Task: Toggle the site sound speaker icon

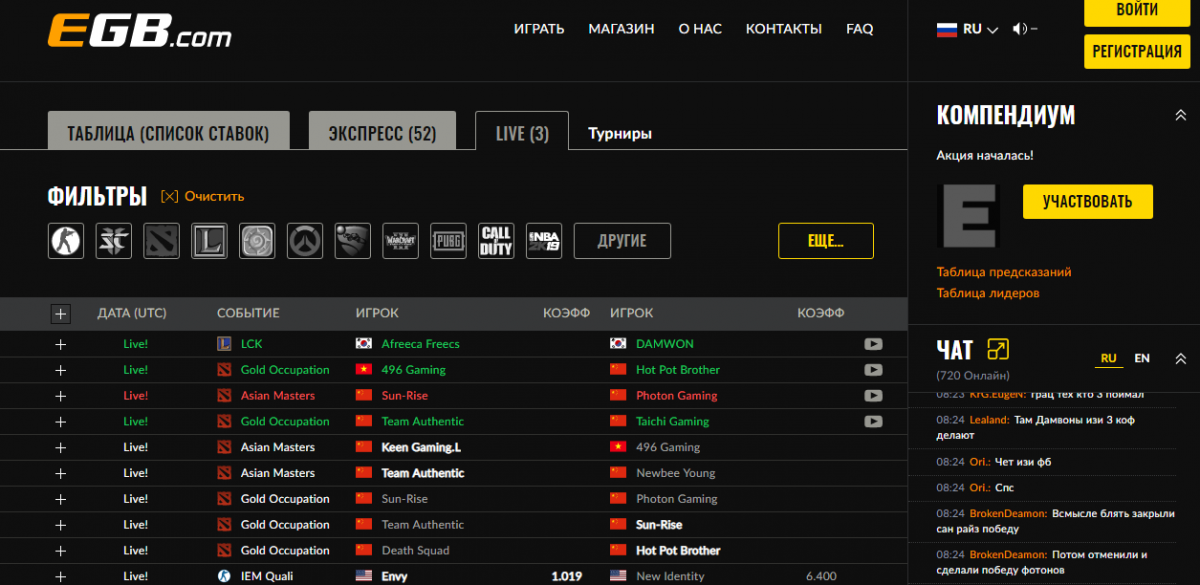Action: coord(1020,29)
